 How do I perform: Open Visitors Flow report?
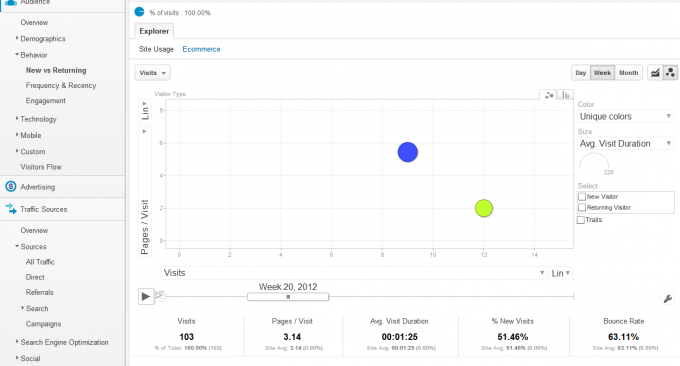coord(41,167)
